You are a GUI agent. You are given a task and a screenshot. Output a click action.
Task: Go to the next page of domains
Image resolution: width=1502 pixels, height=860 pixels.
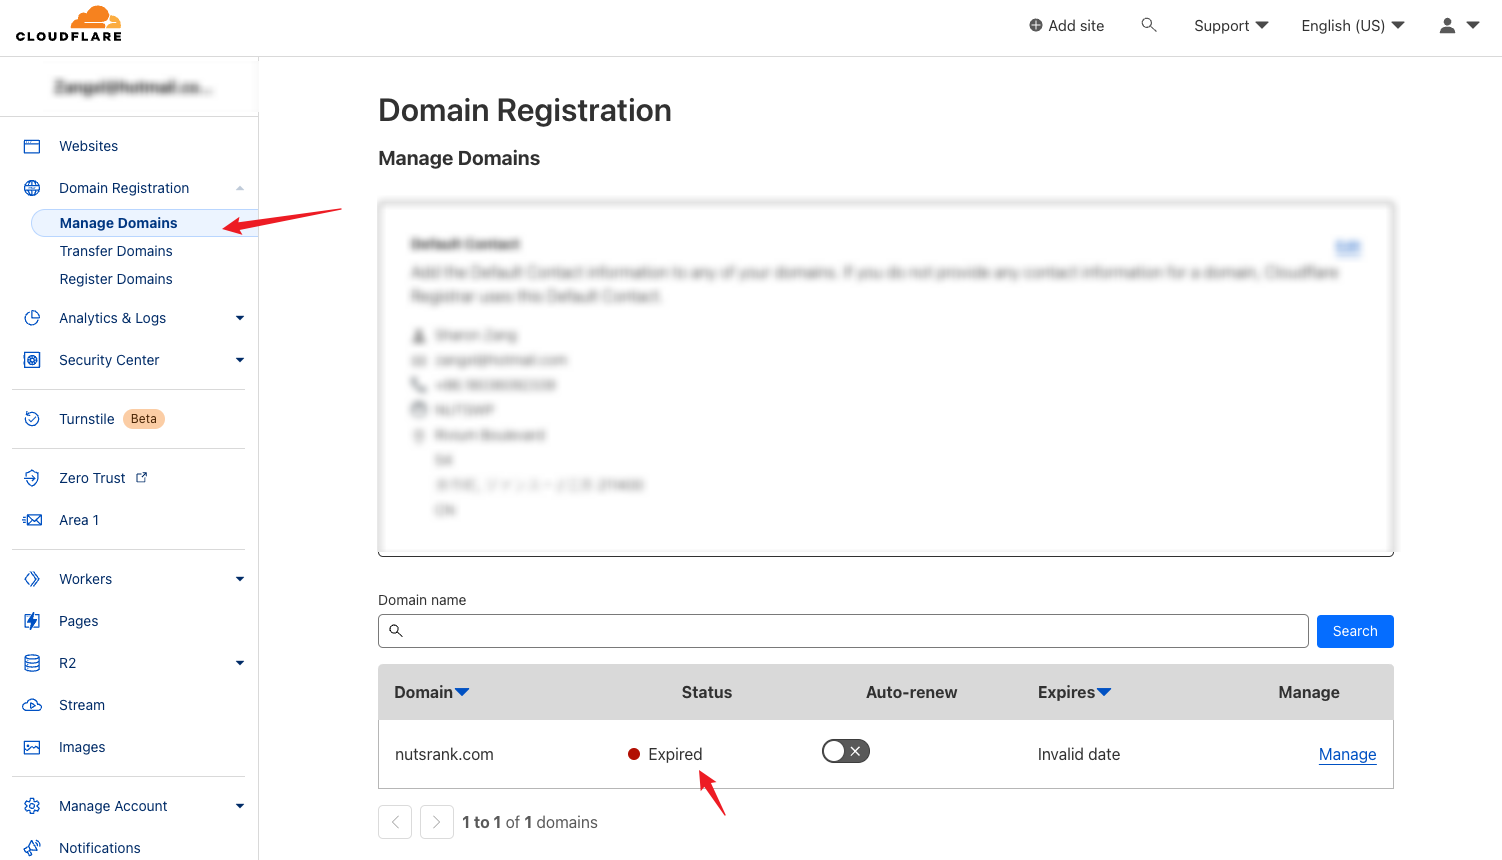coord(436,821)
